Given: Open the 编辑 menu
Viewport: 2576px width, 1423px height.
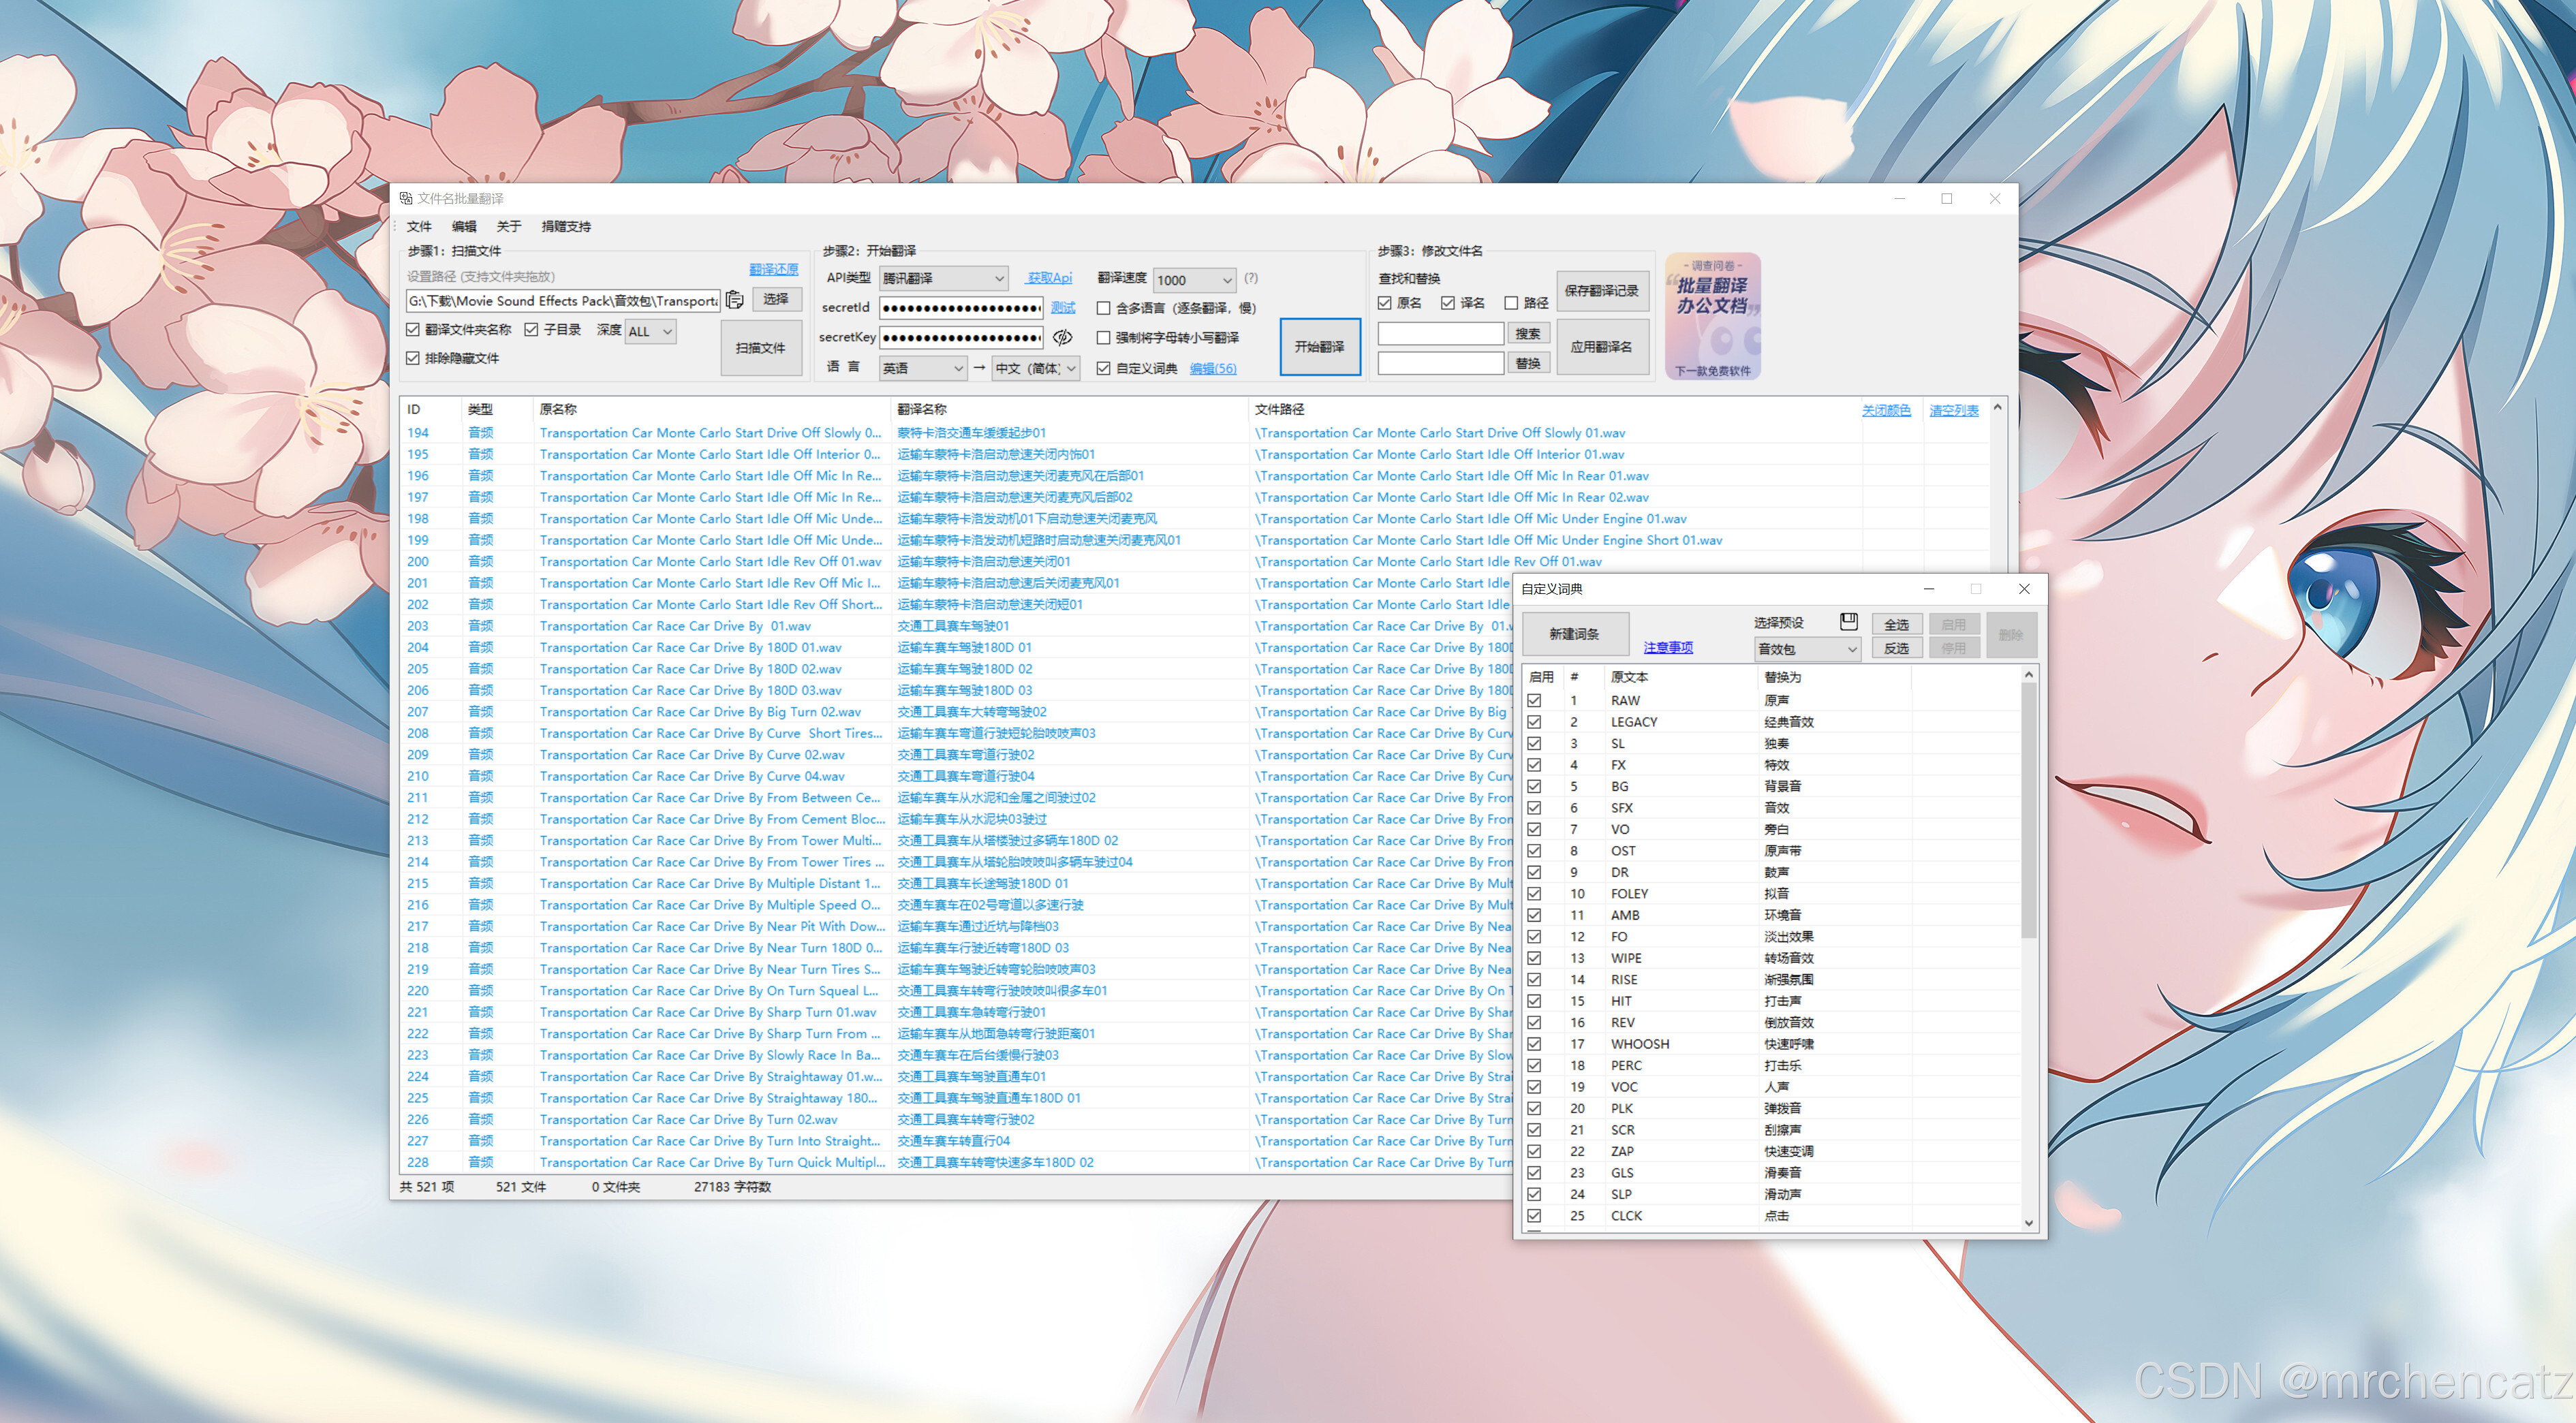Looking at the screenshot, I should [x=464, y=226].
